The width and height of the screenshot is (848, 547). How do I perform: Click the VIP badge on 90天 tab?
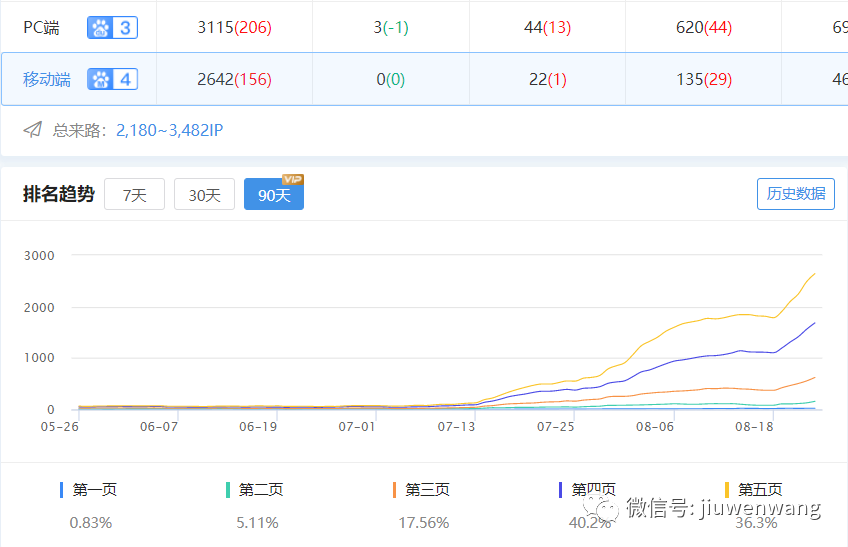[x=293, y=179]
